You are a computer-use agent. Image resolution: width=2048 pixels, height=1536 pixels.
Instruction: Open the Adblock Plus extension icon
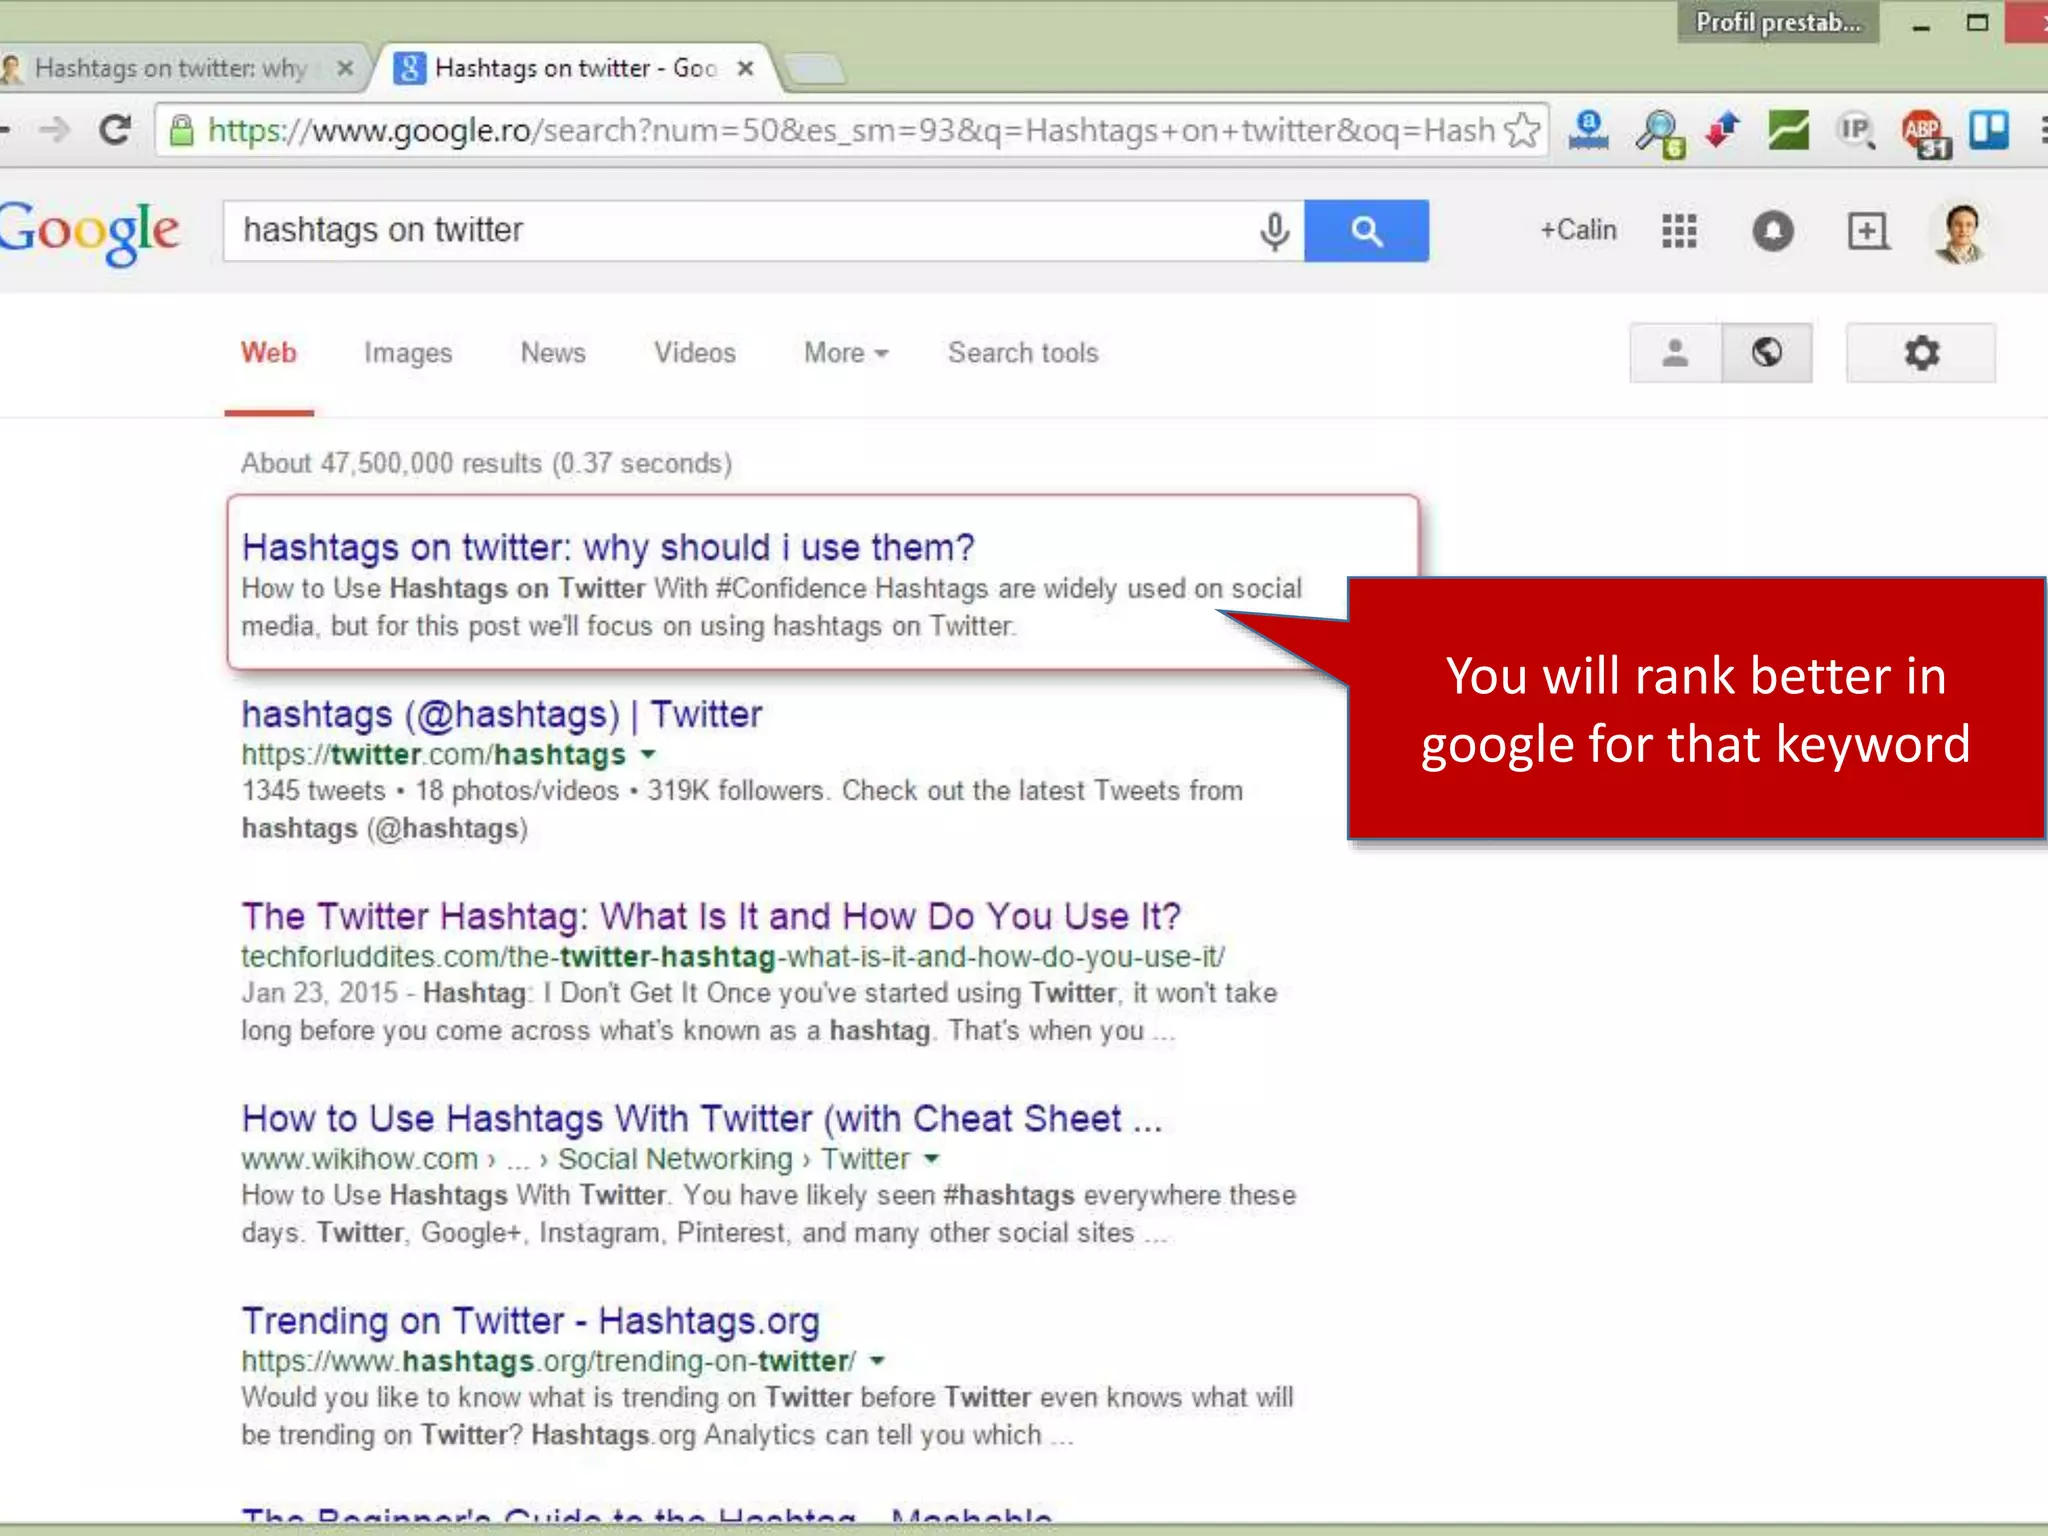1924,133
